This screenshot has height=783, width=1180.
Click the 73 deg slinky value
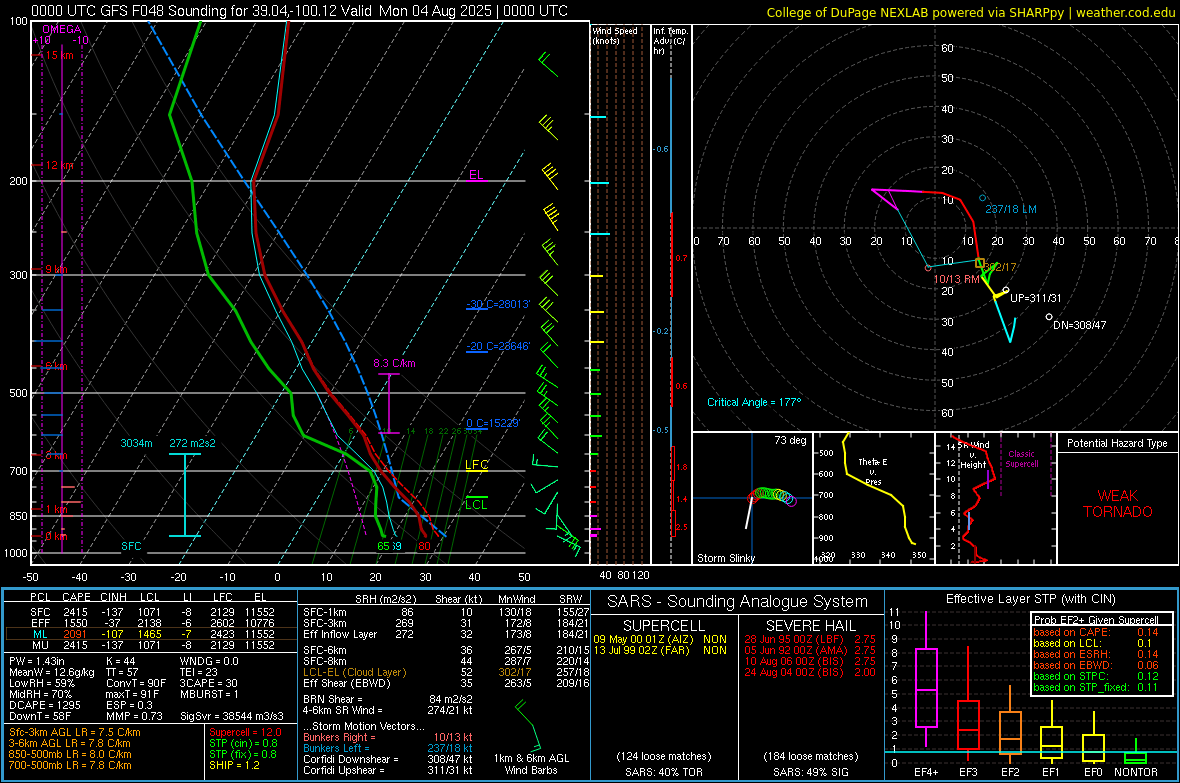790,440
